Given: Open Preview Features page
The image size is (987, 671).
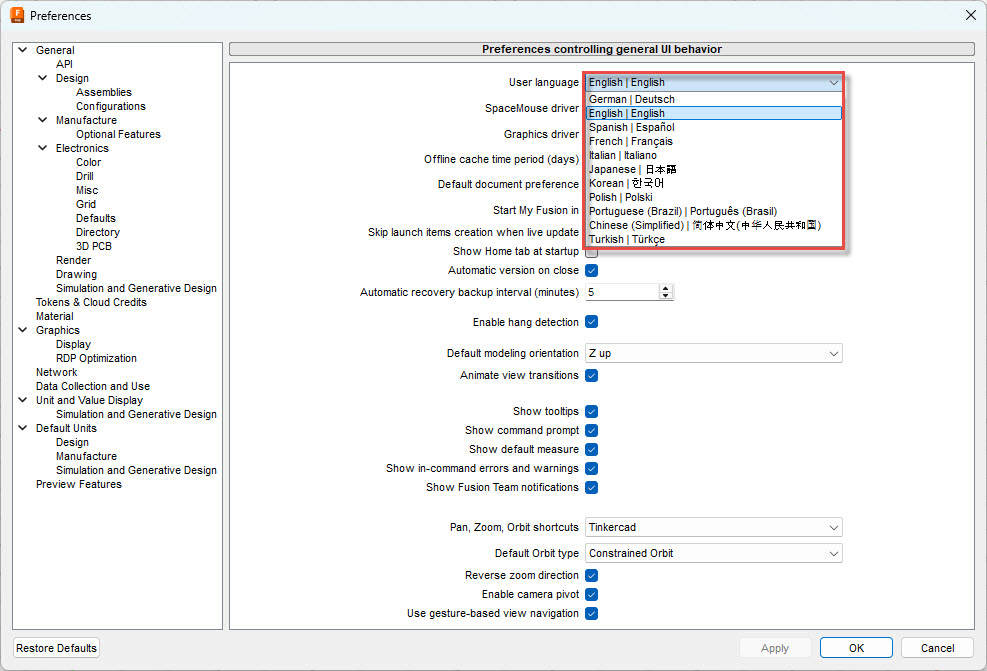Looking at the screenshot, I should point(79,484).
